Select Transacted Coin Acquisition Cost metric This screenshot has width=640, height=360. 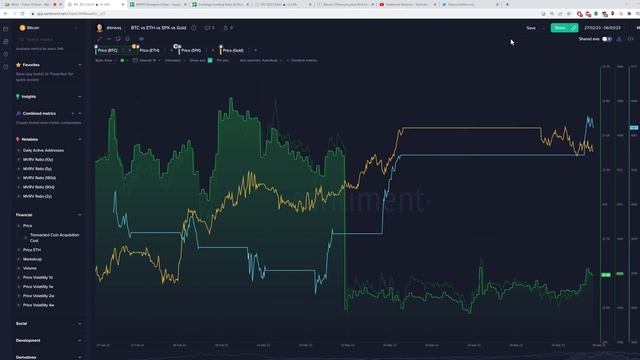[54, 238]
